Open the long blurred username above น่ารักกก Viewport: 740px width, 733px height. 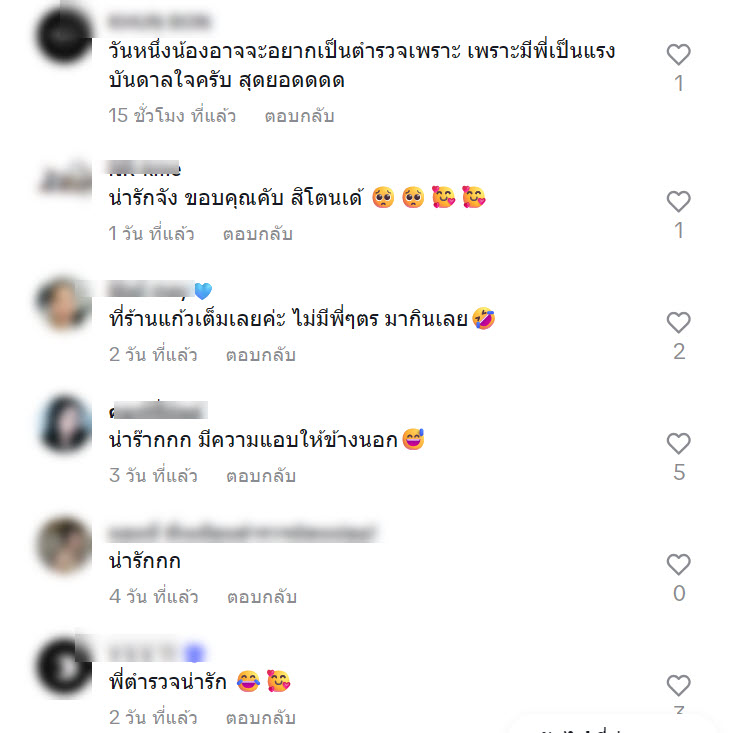(x=243, y=533)
